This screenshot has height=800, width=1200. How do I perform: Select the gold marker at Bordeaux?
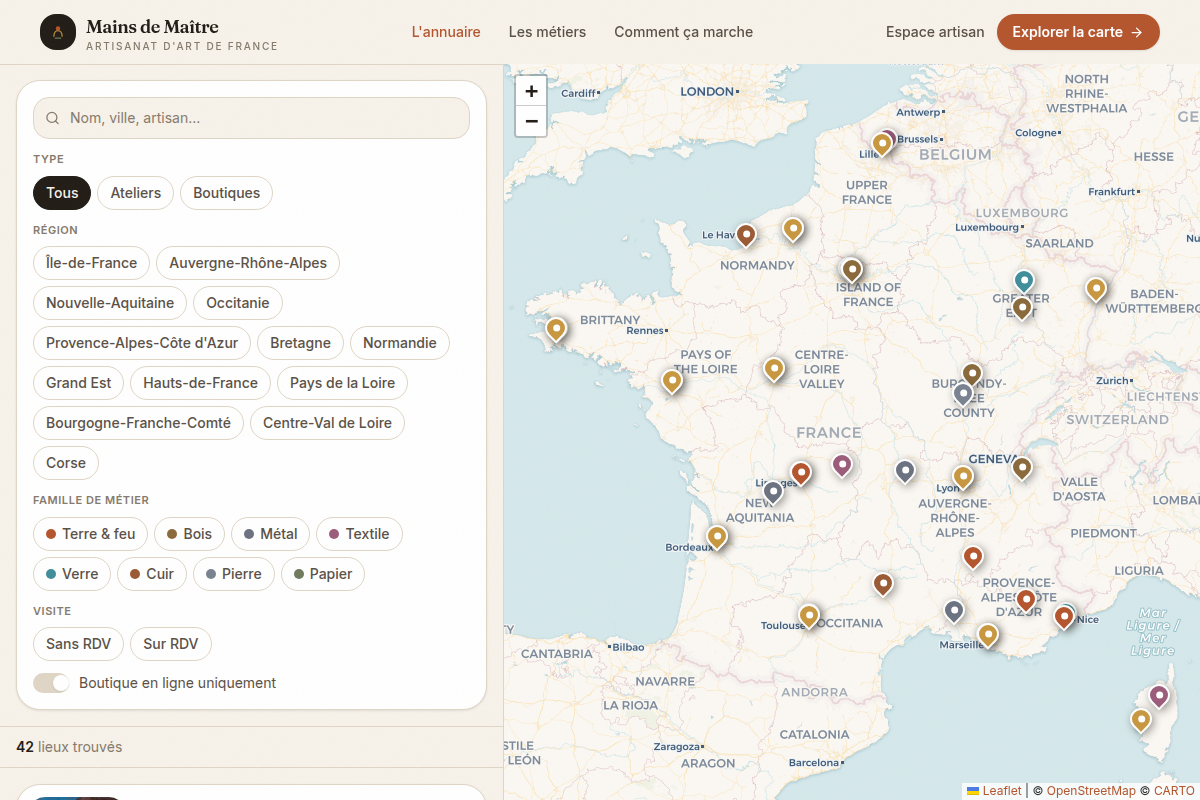point(717,538)
